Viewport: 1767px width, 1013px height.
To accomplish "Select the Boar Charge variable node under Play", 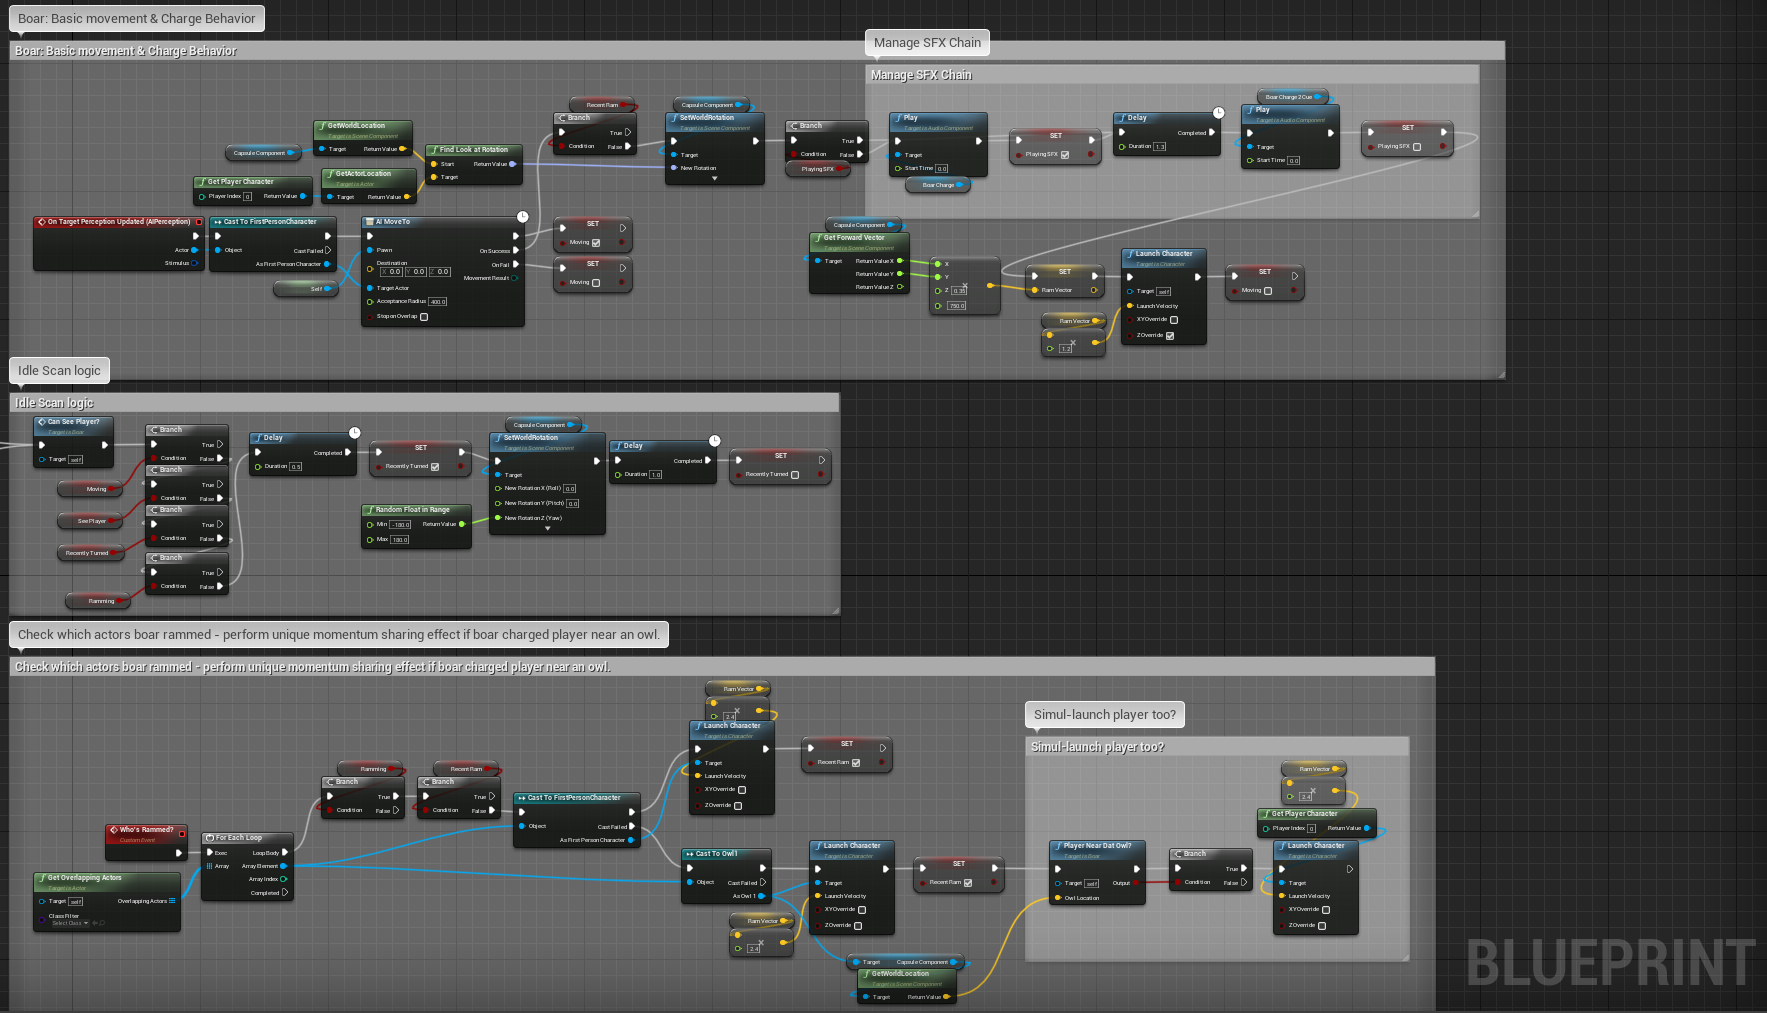I will [938, 185].
